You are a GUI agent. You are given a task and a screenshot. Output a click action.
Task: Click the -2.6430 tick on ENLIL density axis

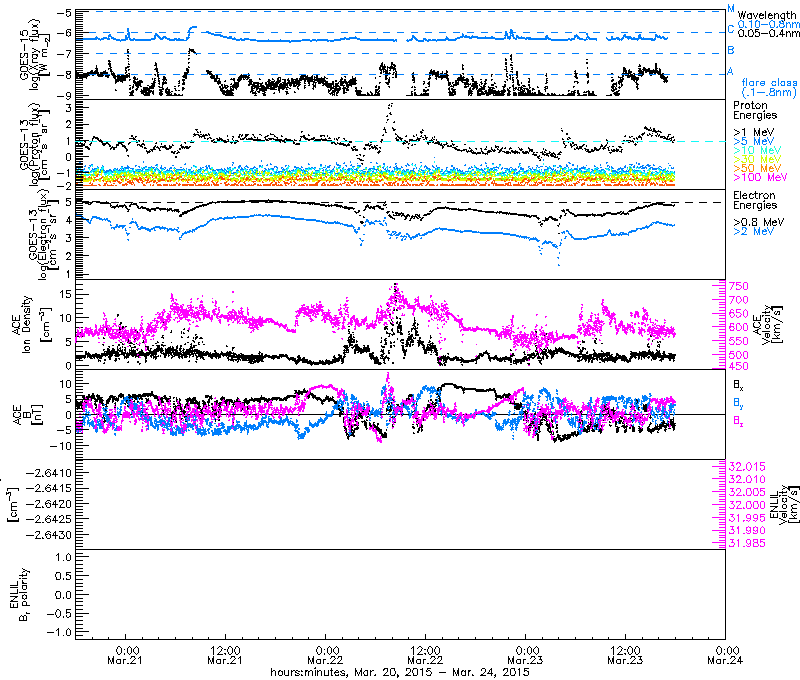click(x=48, y=535)
